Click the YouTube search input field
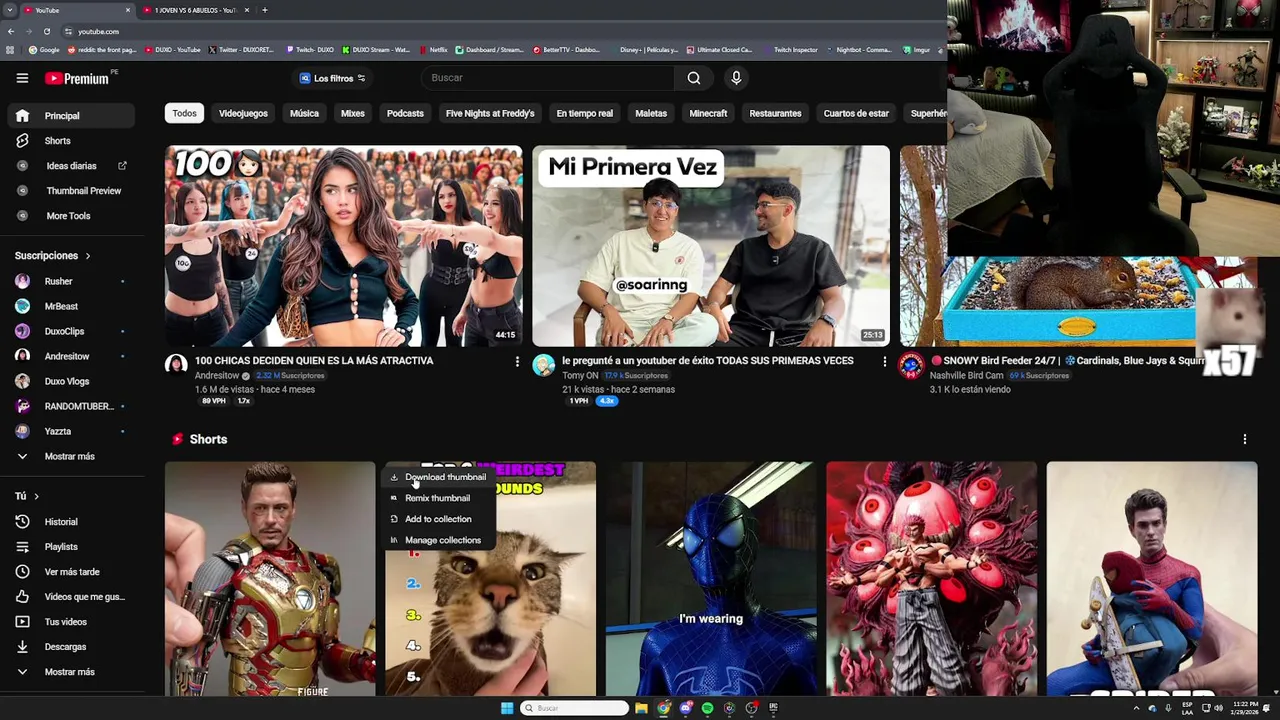The image size is (1280, 720). 548,78
